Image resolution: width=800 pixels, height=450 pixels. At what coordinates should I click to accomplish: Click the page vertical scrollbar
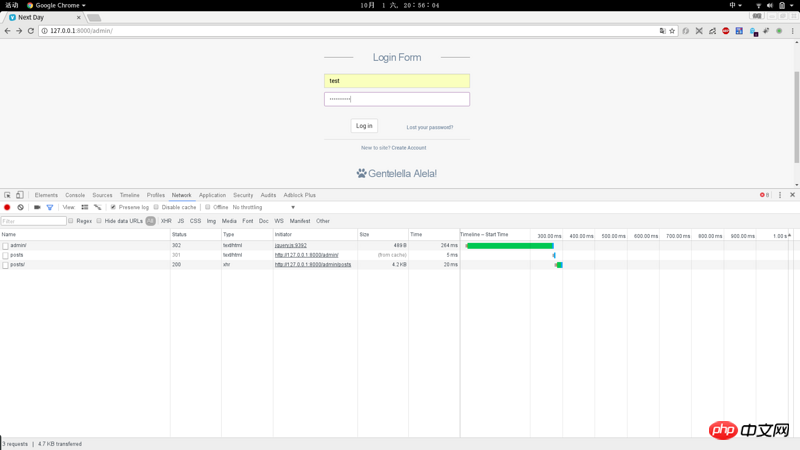(796, 117)
